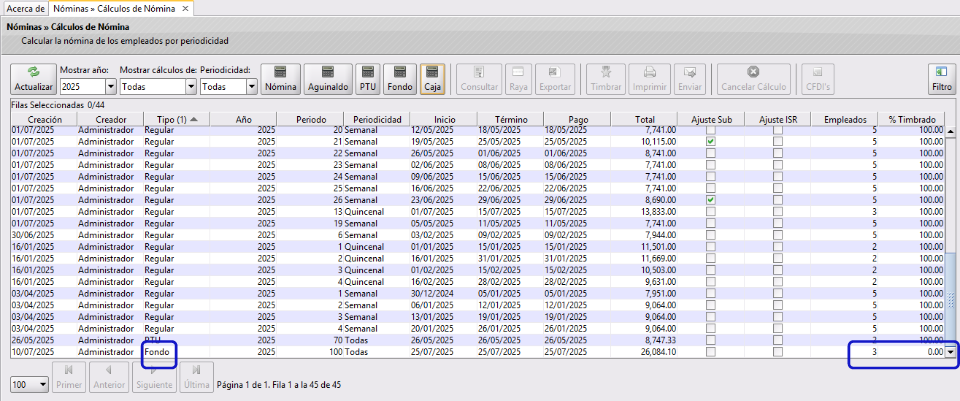960x401 pixels.
Task: Open the Aguinaldo calculation button
Action: click(328, 79)
